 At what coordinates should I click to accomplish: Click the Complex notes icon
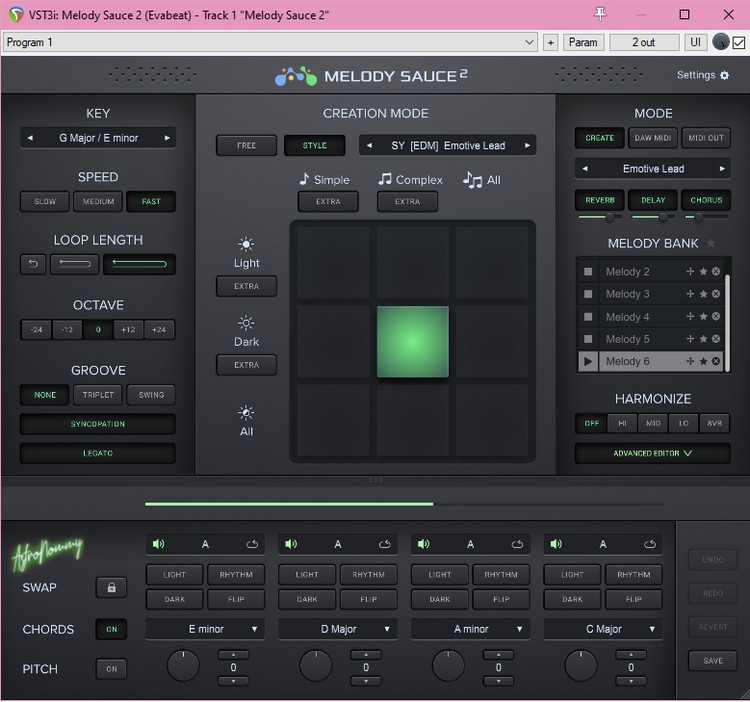click(x=385, y=179)
